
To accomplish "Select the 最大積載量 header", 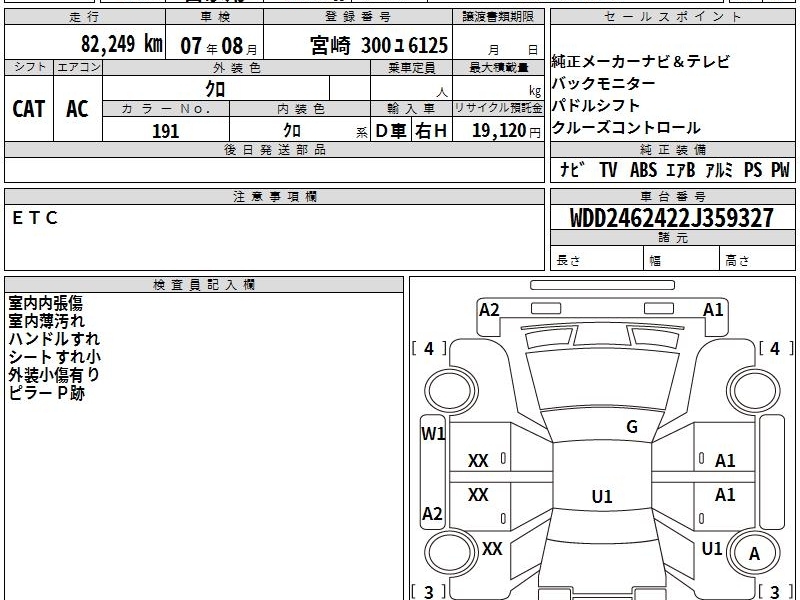I will coord(498,67).
